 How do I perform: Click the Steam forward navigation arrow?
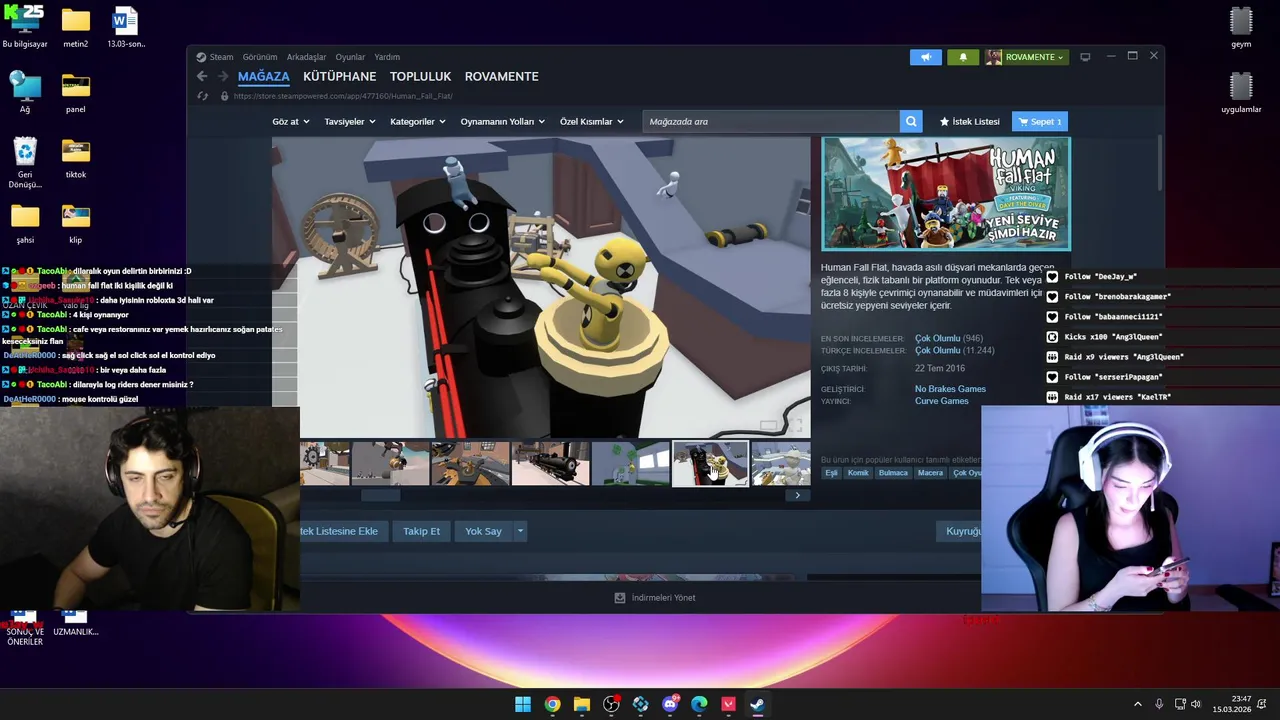pyautogui.click(x=223, y=76)
